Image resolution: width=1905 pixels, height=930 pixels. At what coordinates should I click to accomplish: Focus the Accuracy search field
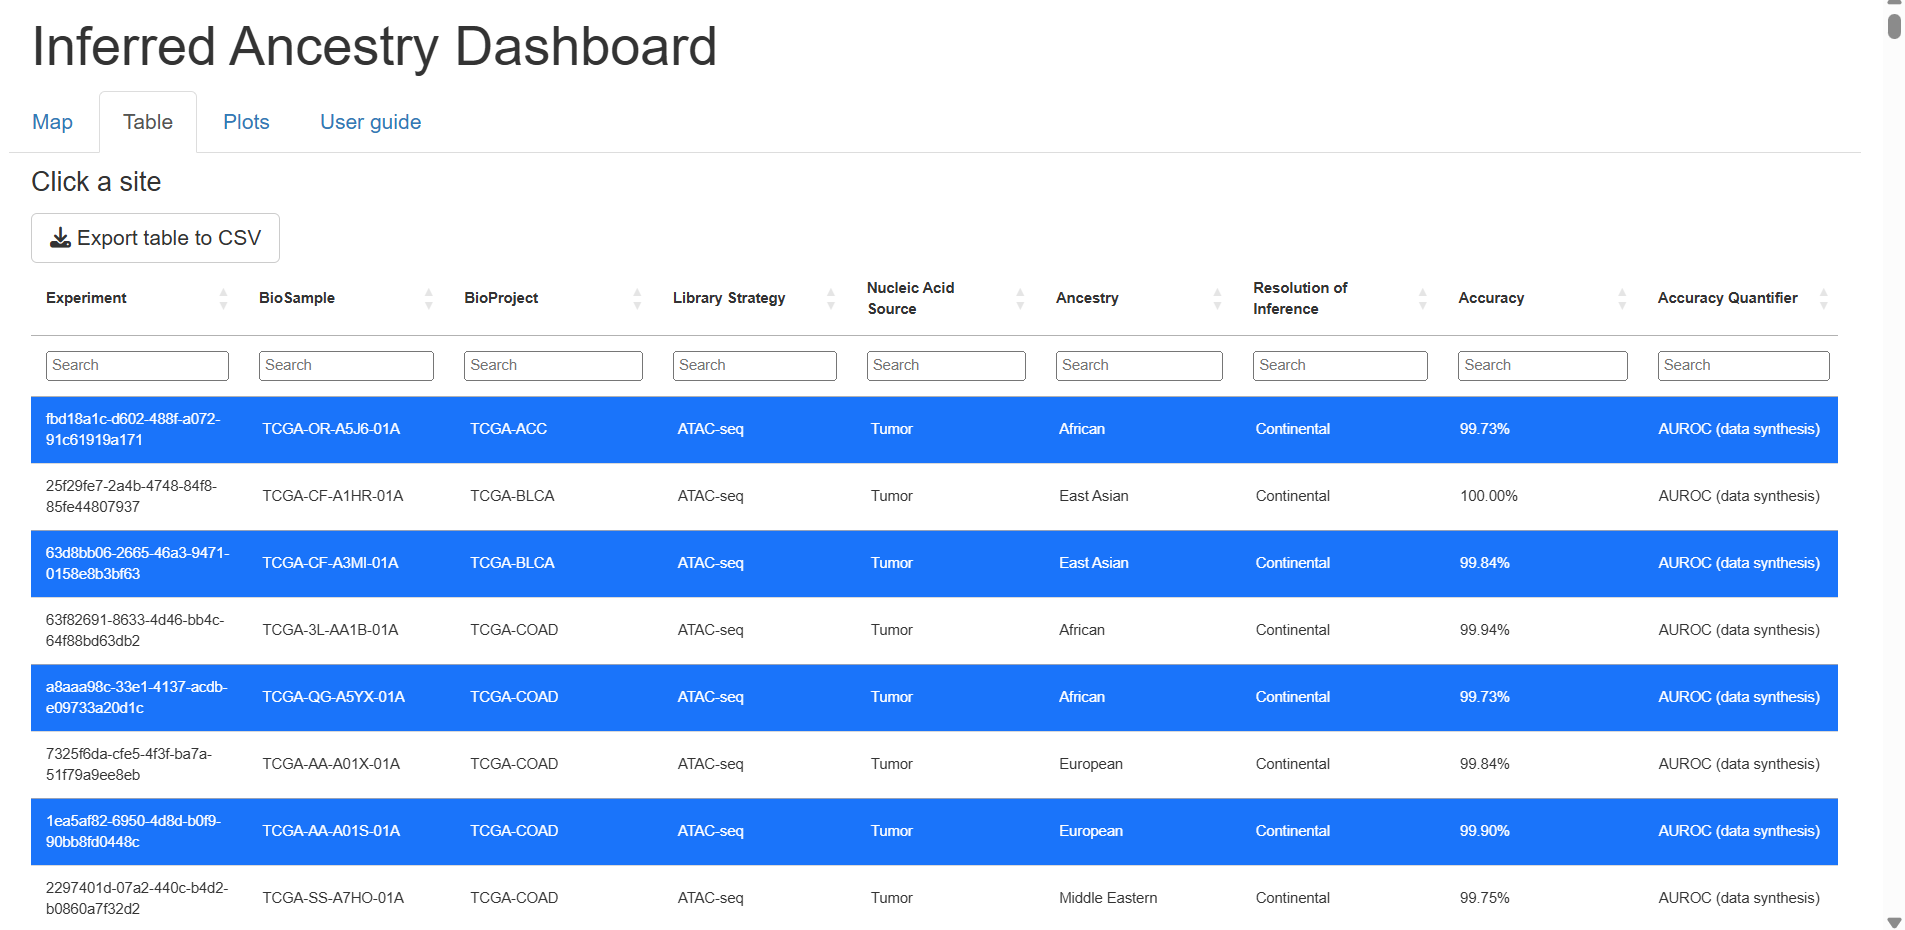pos(1543,365)
